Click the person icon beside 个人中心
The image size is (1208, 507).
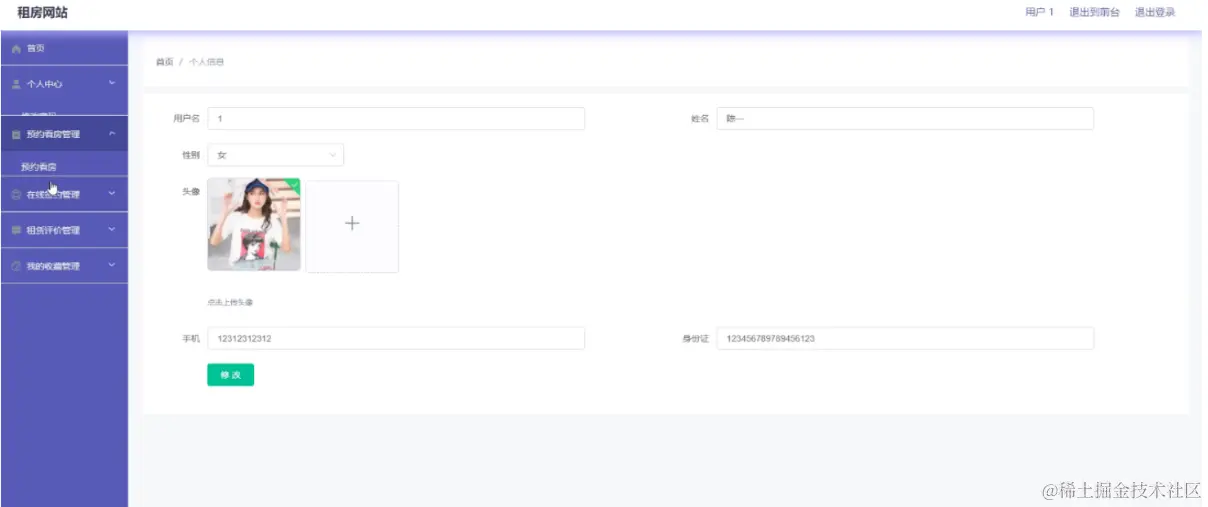click(16, 84)
